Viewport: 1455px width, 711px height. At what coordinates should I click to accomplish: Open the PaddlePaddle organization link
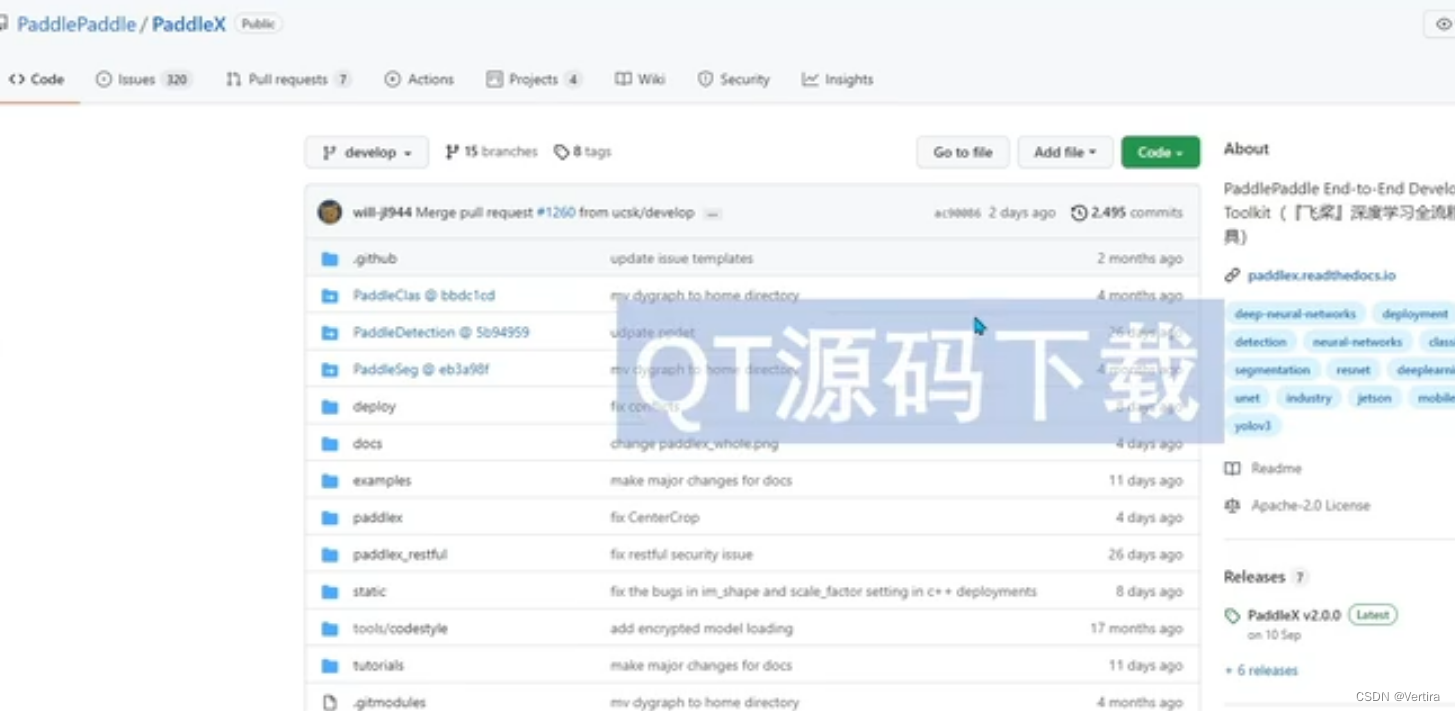pos(77,24)
